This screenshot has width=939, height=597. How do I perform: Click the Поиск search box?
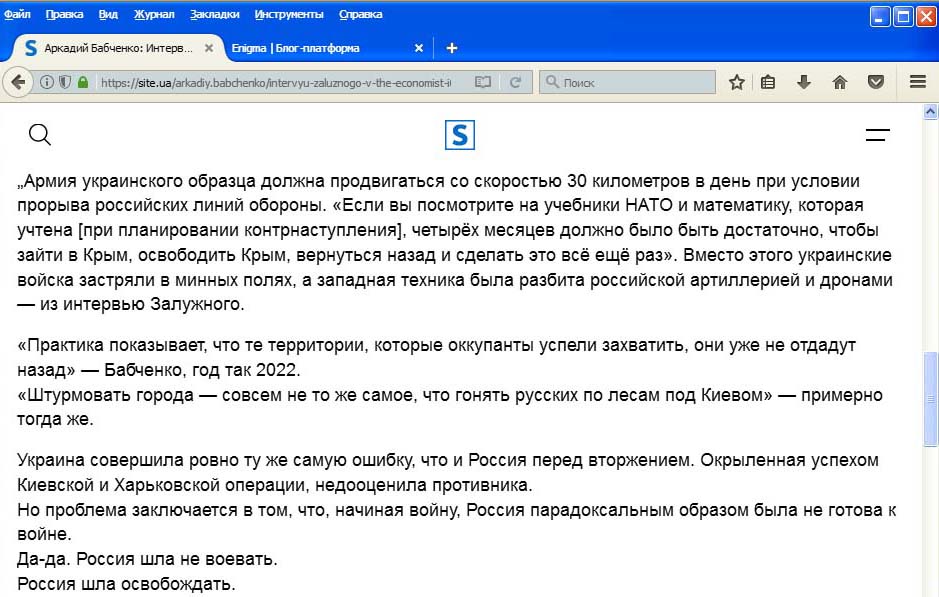628,82
